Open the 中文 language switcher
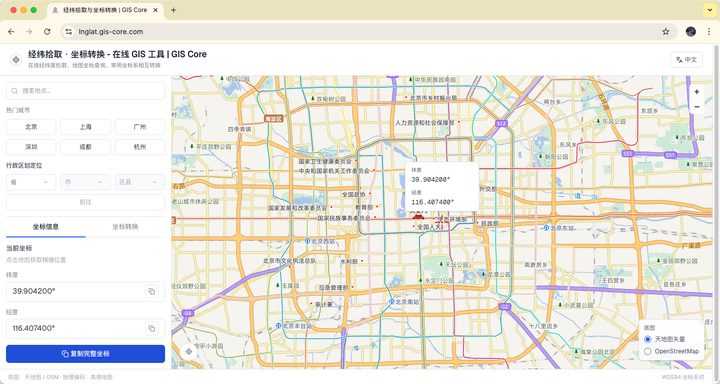Screen dimensions: 720x384 pyautogui.click(x=686, y=60)
